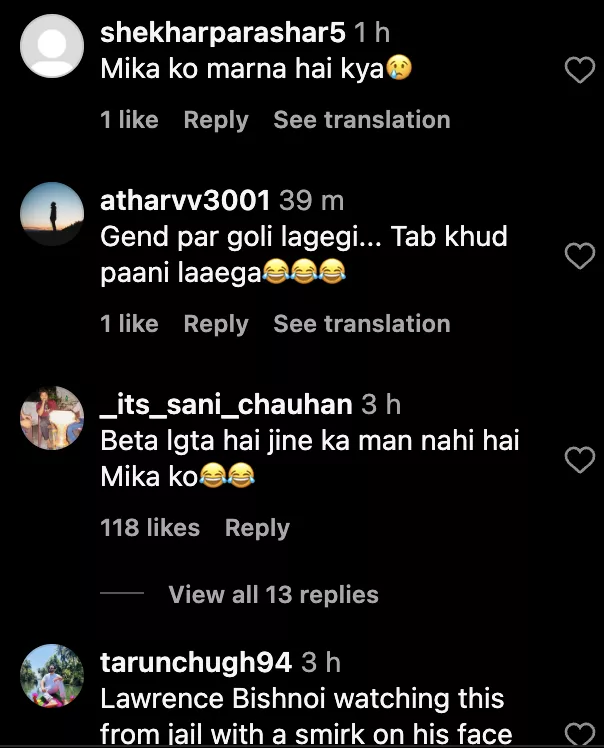View '1 like' on atharvv3001's comment
The width and height of the screenshot is (604, 748).
129,324
